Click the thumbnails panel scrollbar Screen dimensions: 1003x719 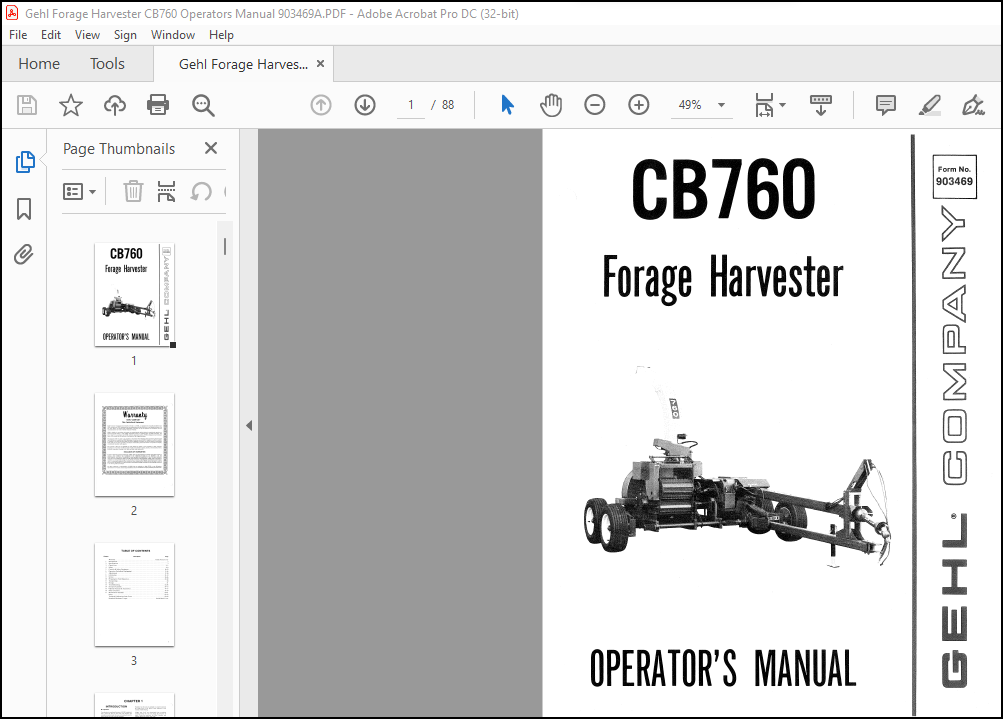pos(225,246)
